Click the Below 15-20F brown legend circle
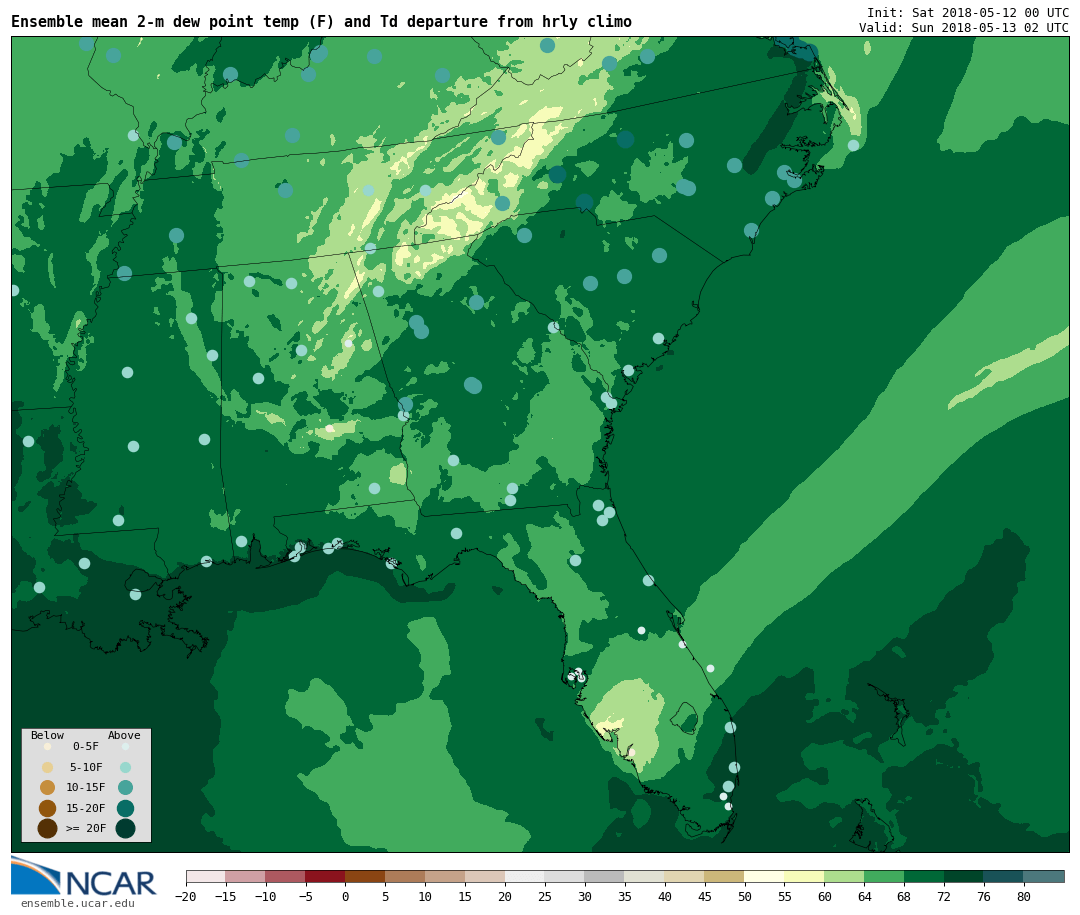The image size is (1080, 915). (48, 808)
